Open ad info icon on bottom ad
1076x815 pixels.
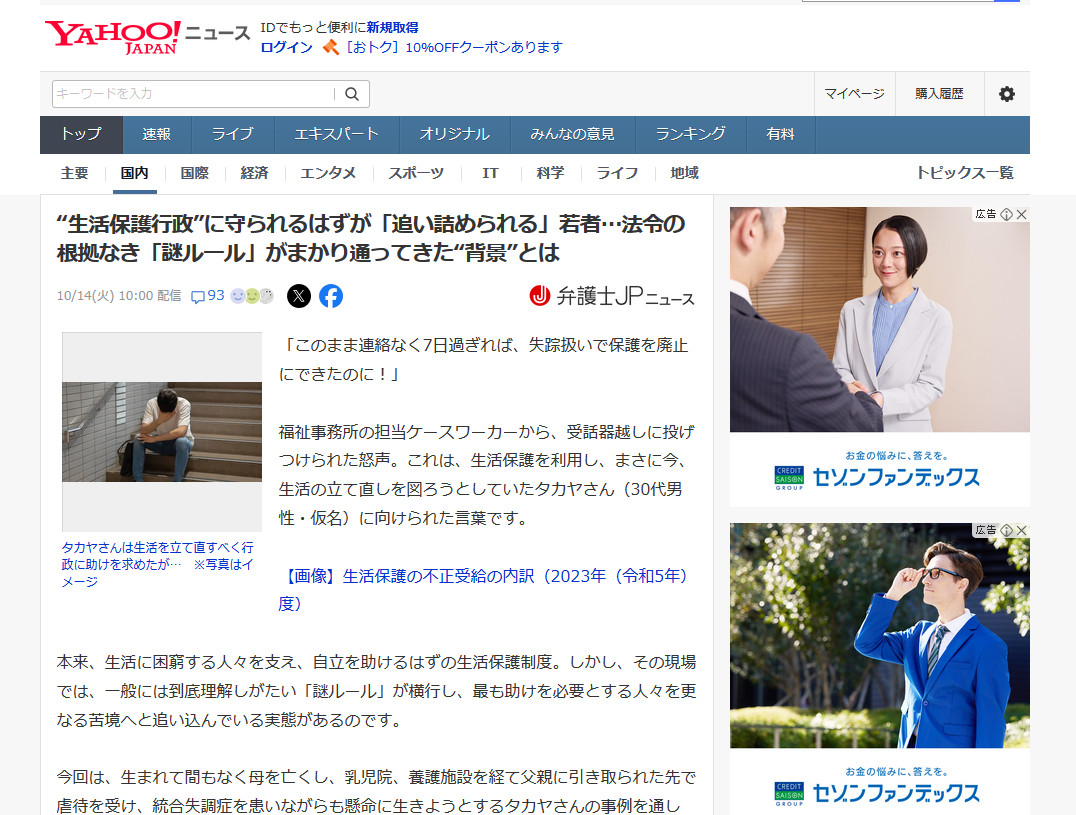[1007, 530]
